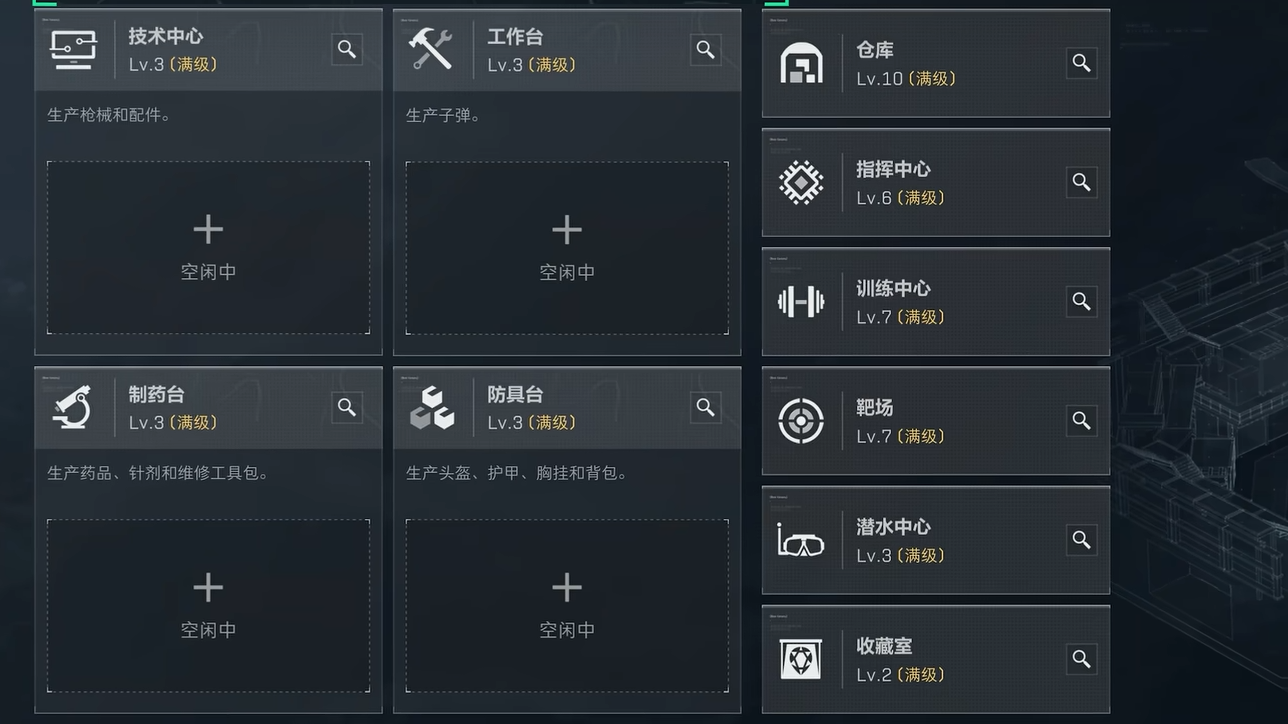Inspect 指挥中心 using magnifier button
Viewport: 1288px width, 724px height.
click(x=1081, y=182)
